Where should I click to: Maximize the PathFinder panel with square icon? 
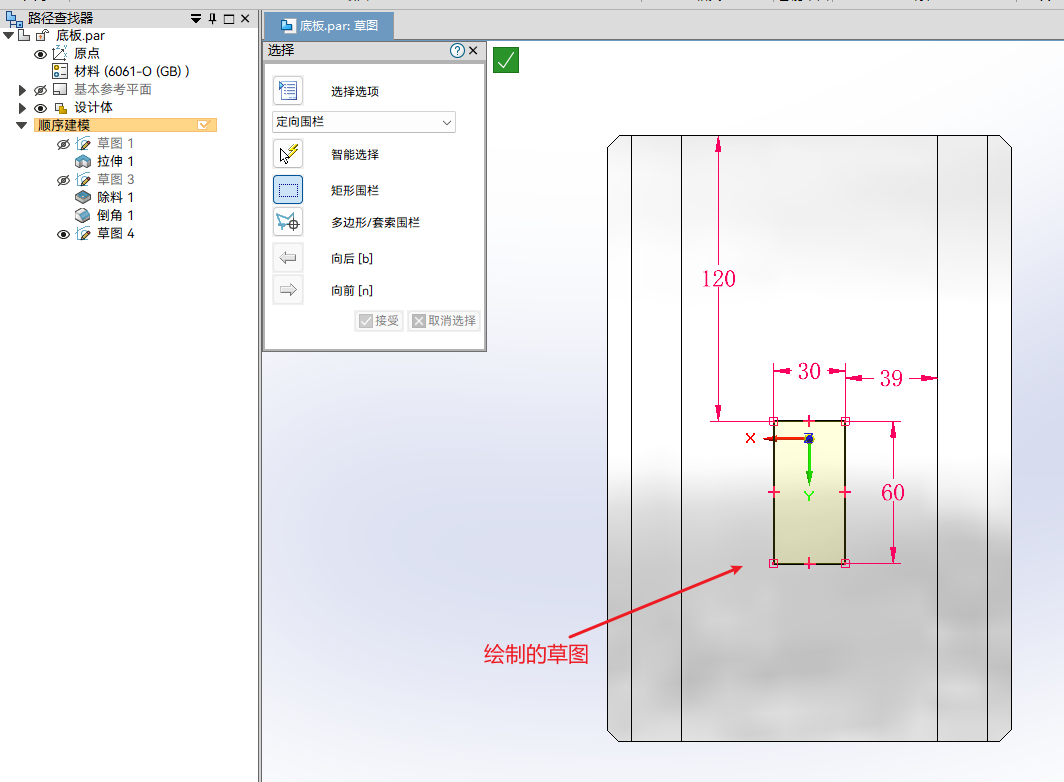(229, 19)
